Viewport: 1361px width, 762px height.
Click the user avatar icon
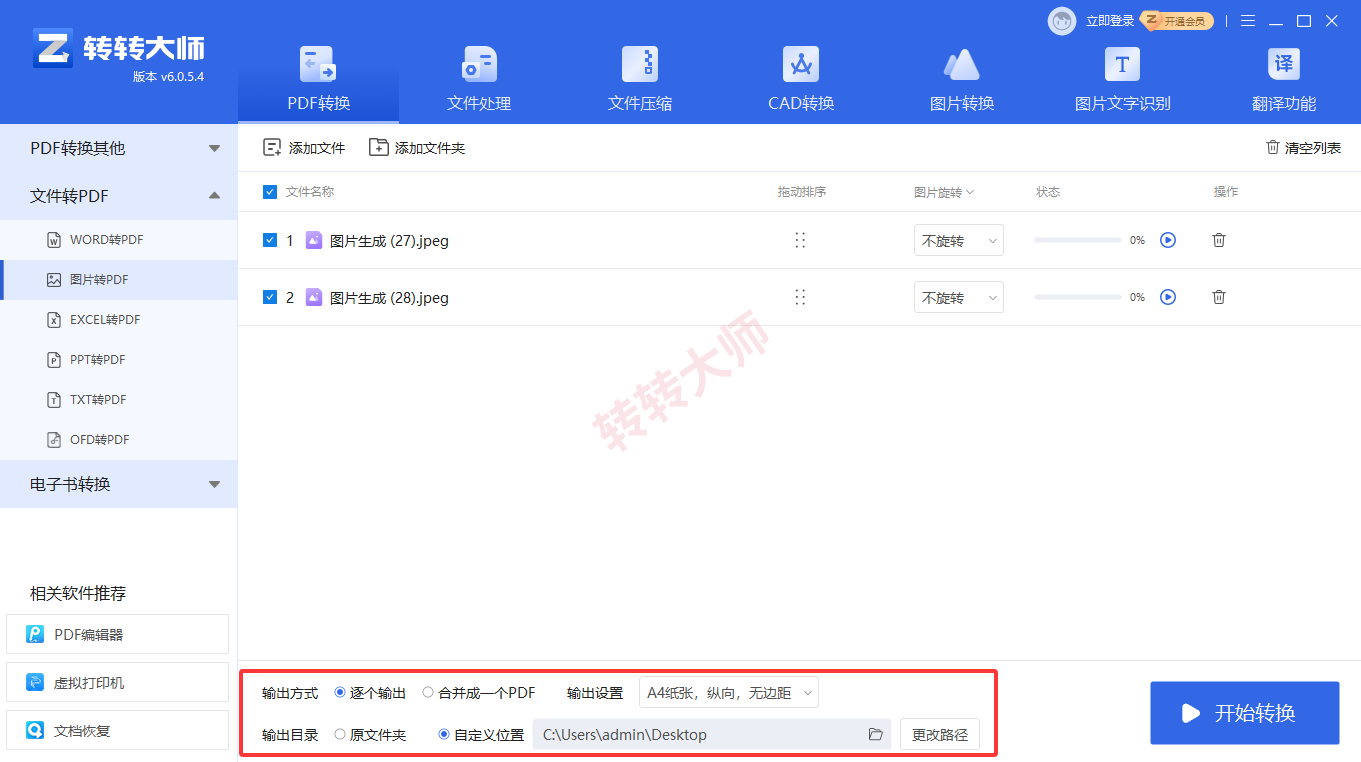(x=1062, y=20)
